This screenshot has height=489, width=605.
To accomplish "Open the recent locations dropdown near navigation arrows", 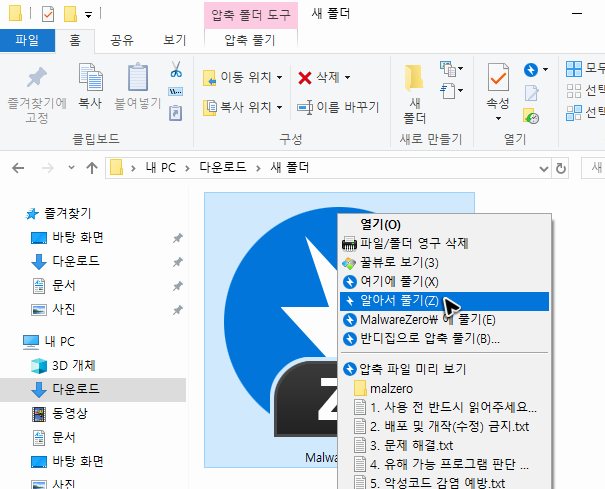I will click(x=71, y=168).
